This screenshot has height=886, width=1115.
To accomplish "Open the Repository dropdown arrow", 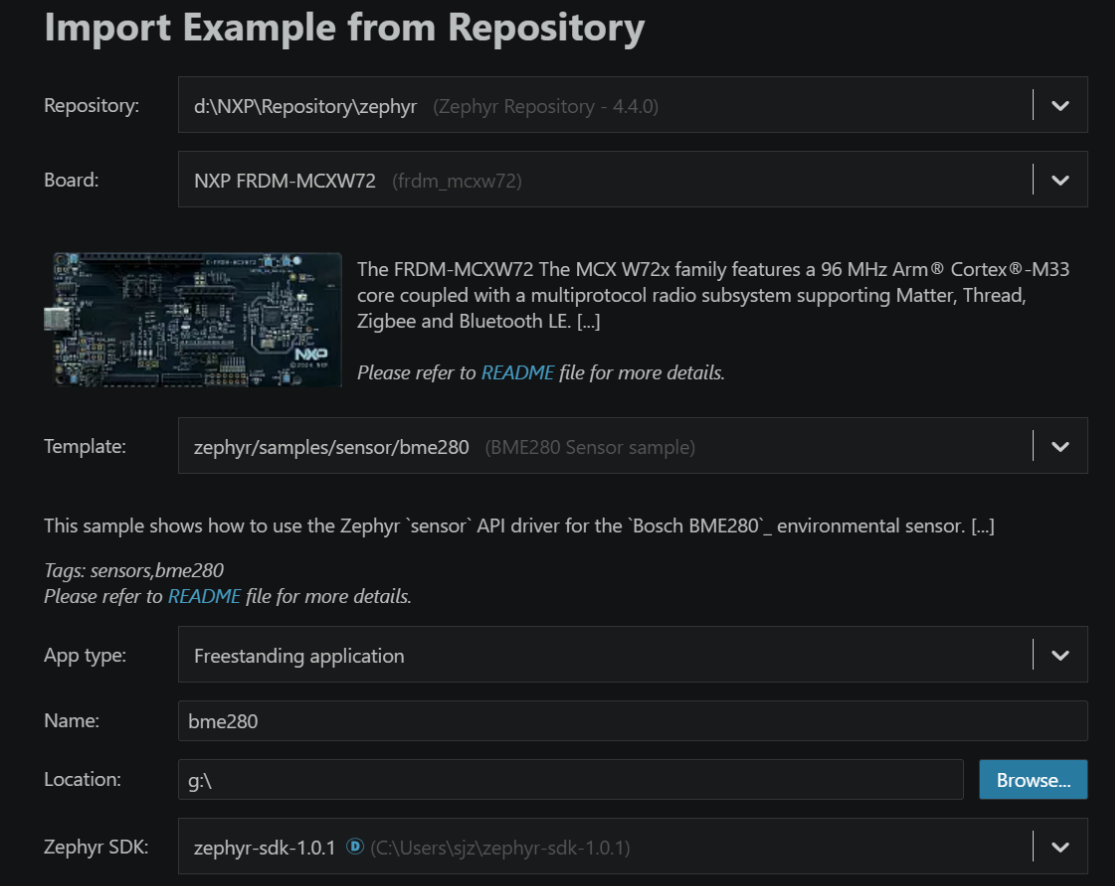I will 1060,106.
